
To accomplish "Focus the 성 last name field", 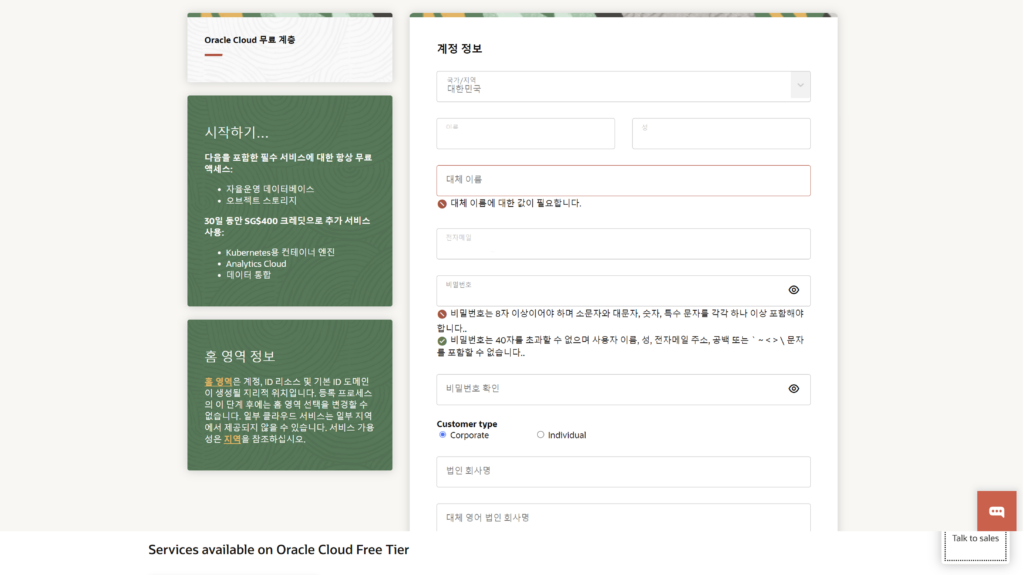I will click(721, 133).
